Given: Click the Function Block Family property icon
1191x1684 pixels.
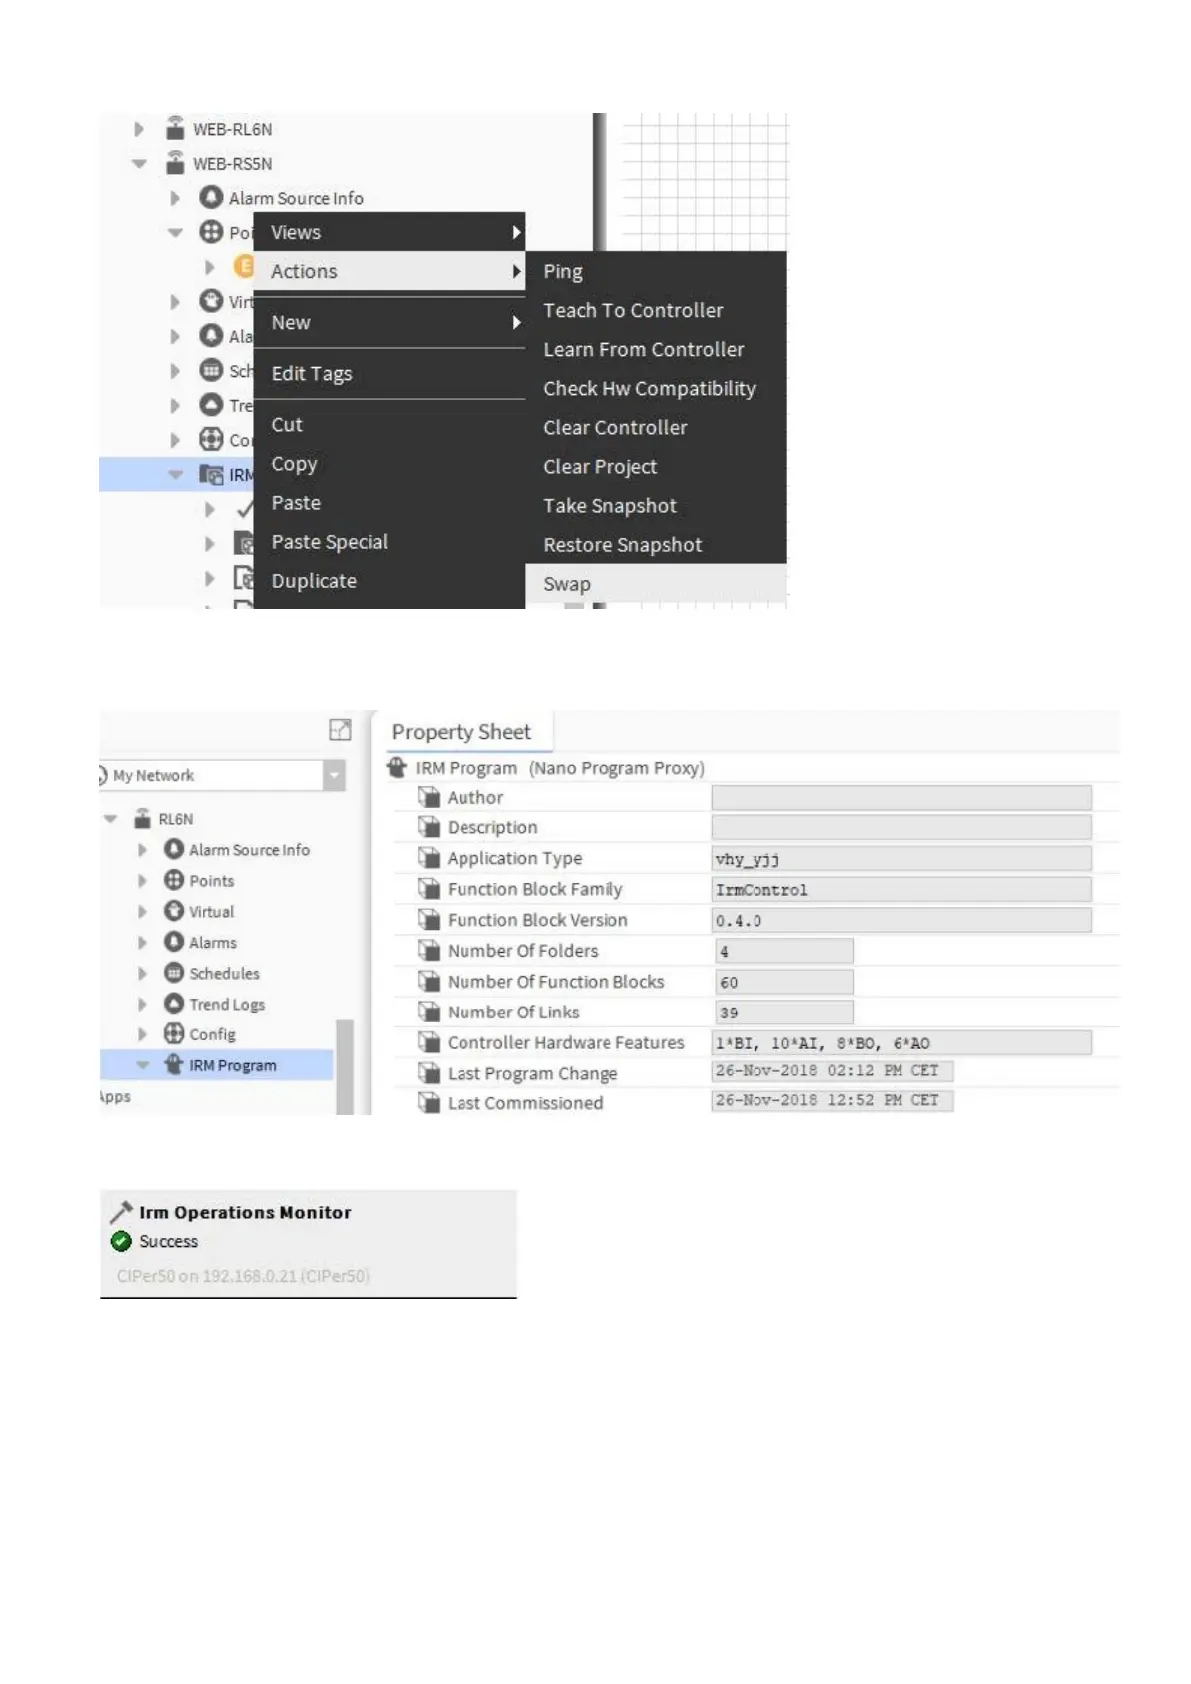Looking at the screenshot, I should (429, 889).
